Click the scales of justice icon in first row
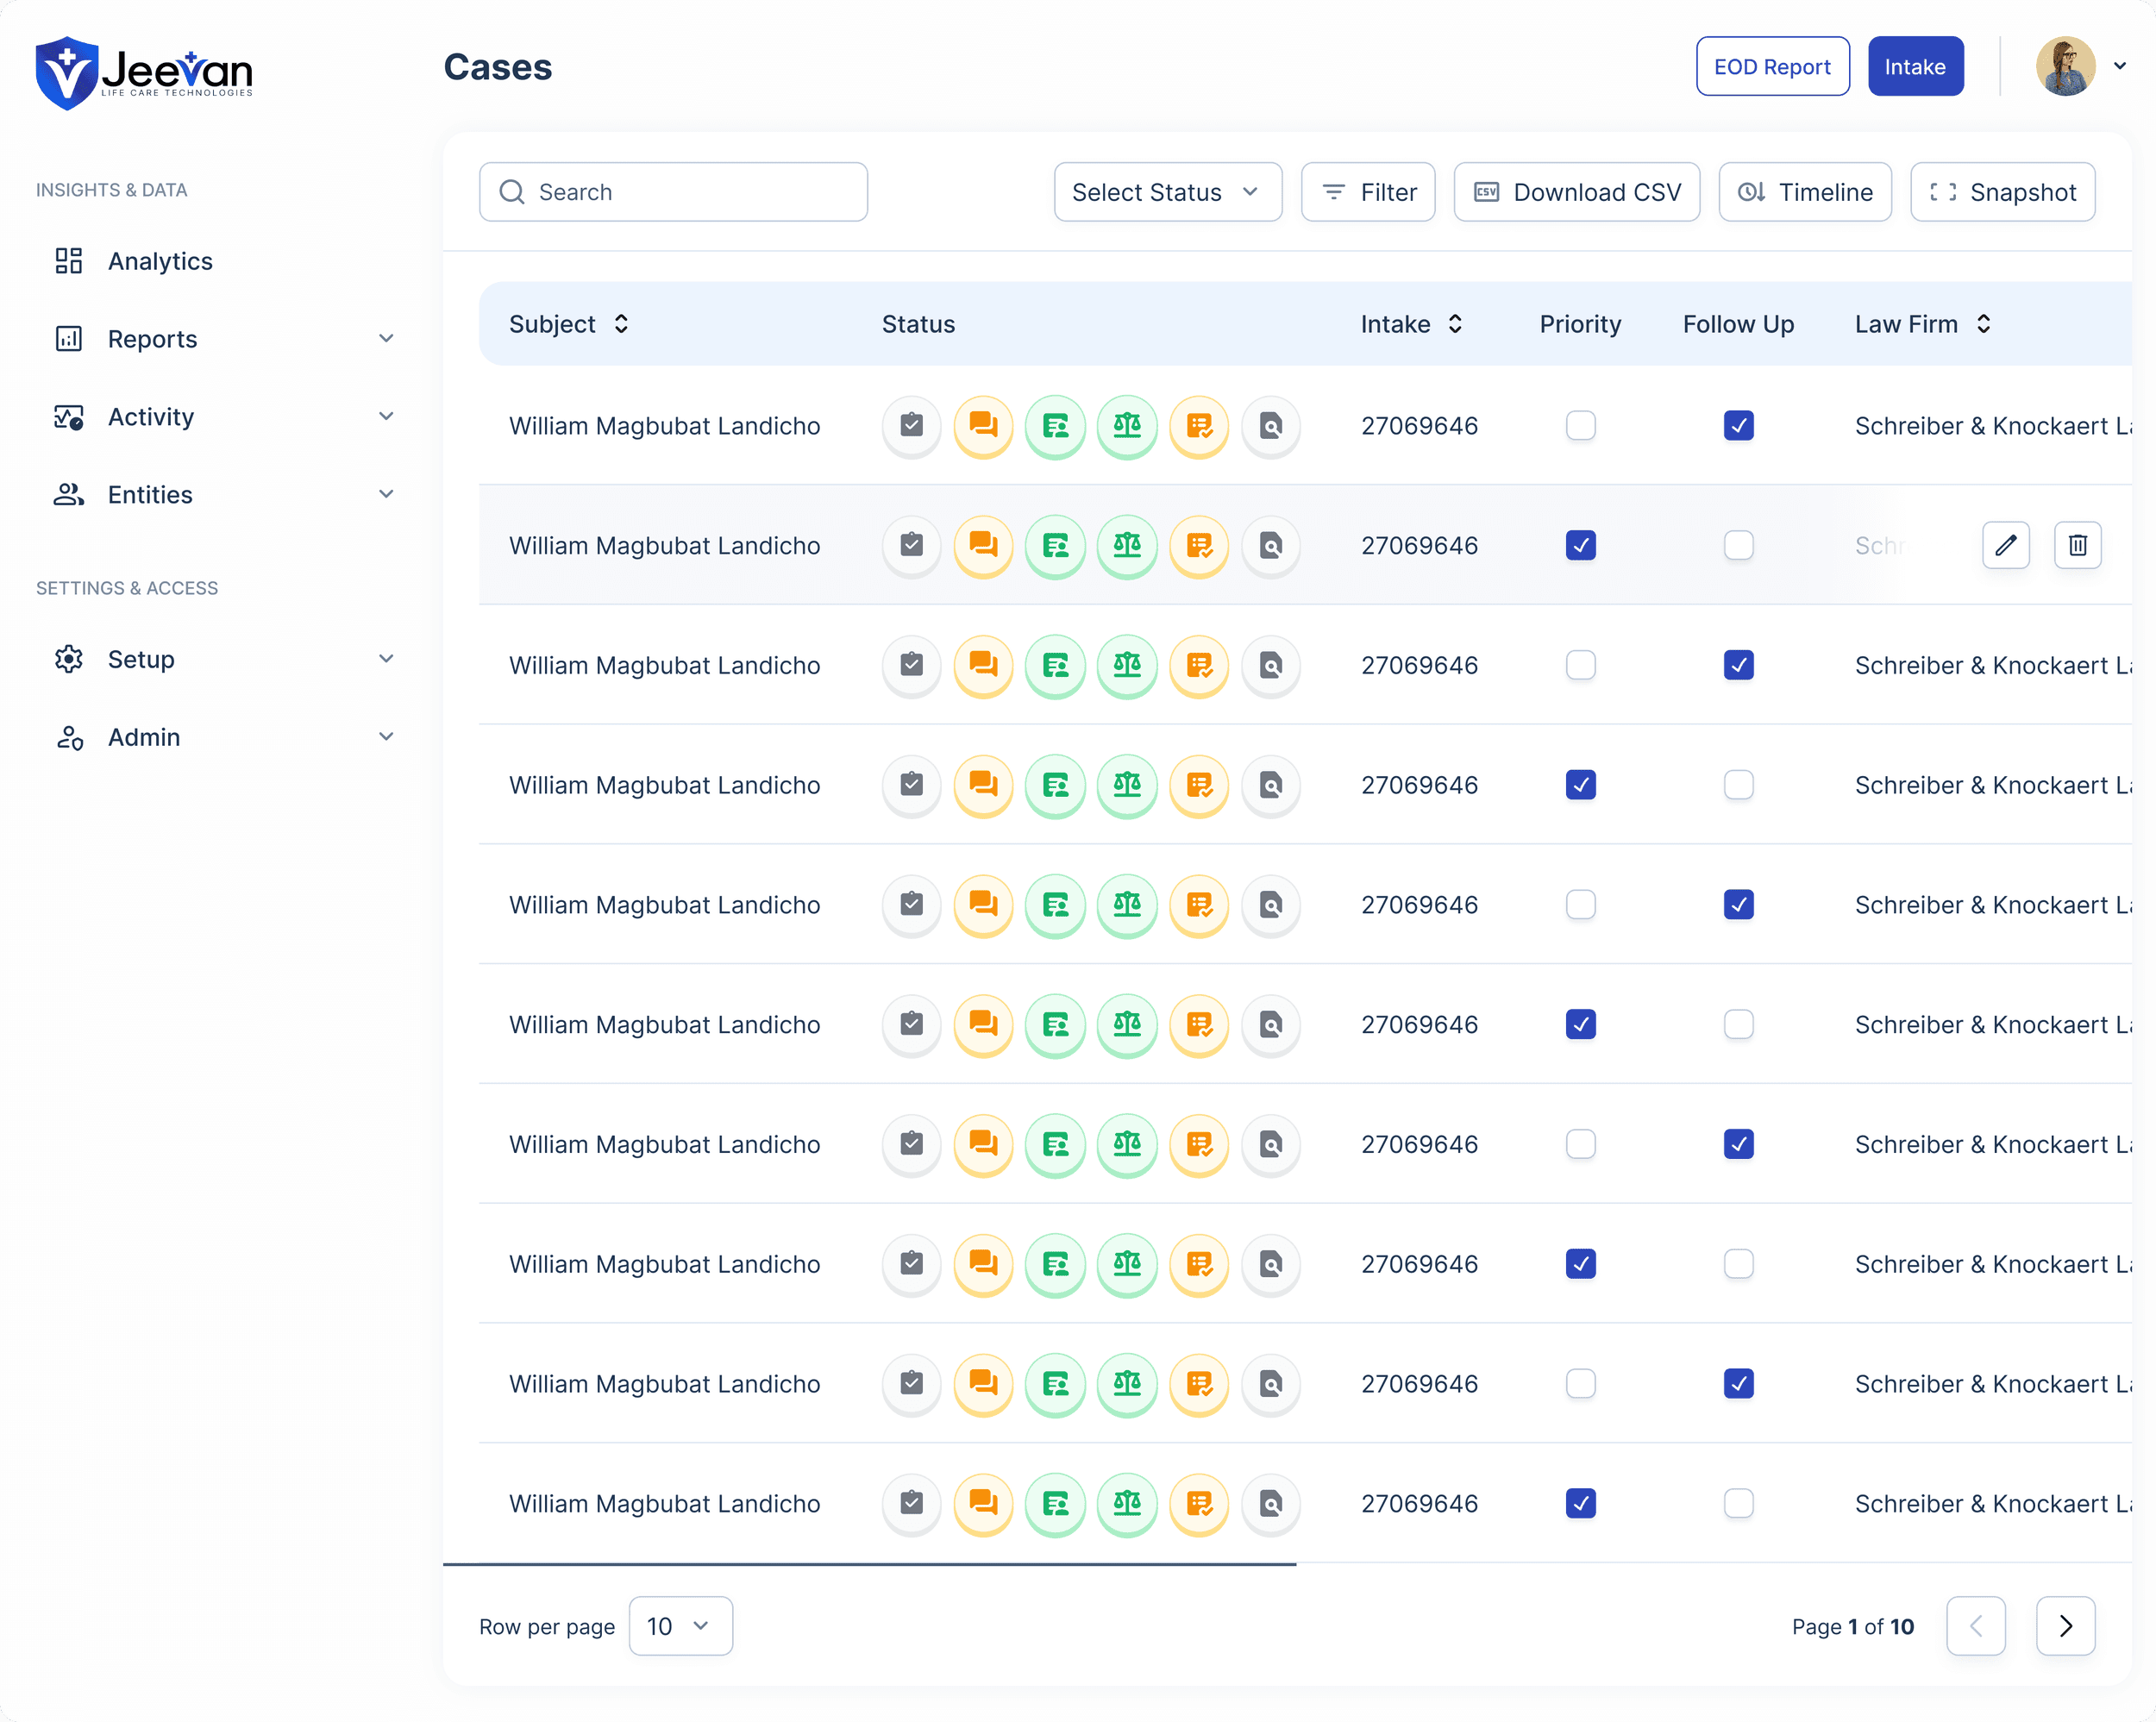Image resolution: width=2156 pixels, height=1722 pixels. point(1127,426)
